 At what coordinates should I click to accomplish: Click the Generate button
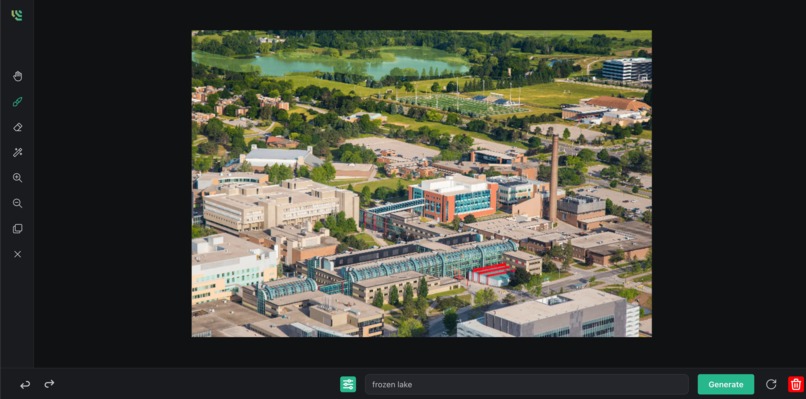click(x=726, y=384)
